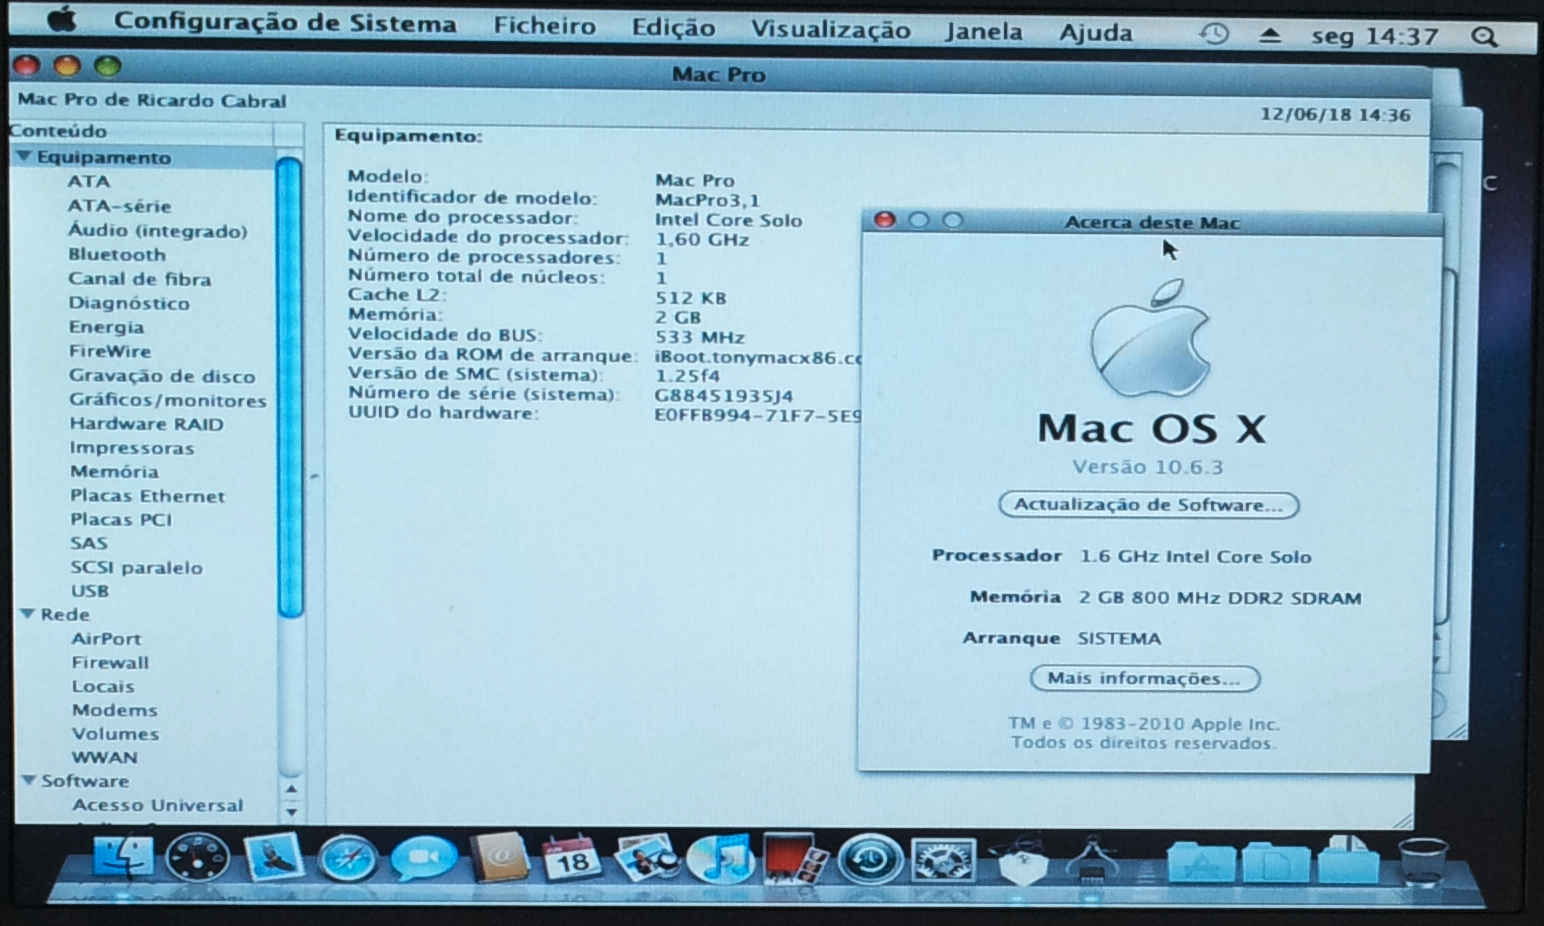Select Diagnóstico in the sidebar
The image size is (1544, 926).
point(128,303)
